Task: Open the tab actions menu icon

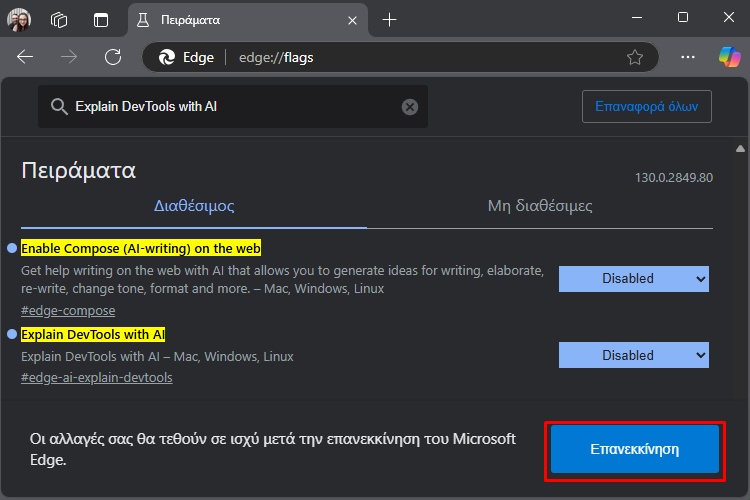Action: pyautogui.click(x=101, y=20)
